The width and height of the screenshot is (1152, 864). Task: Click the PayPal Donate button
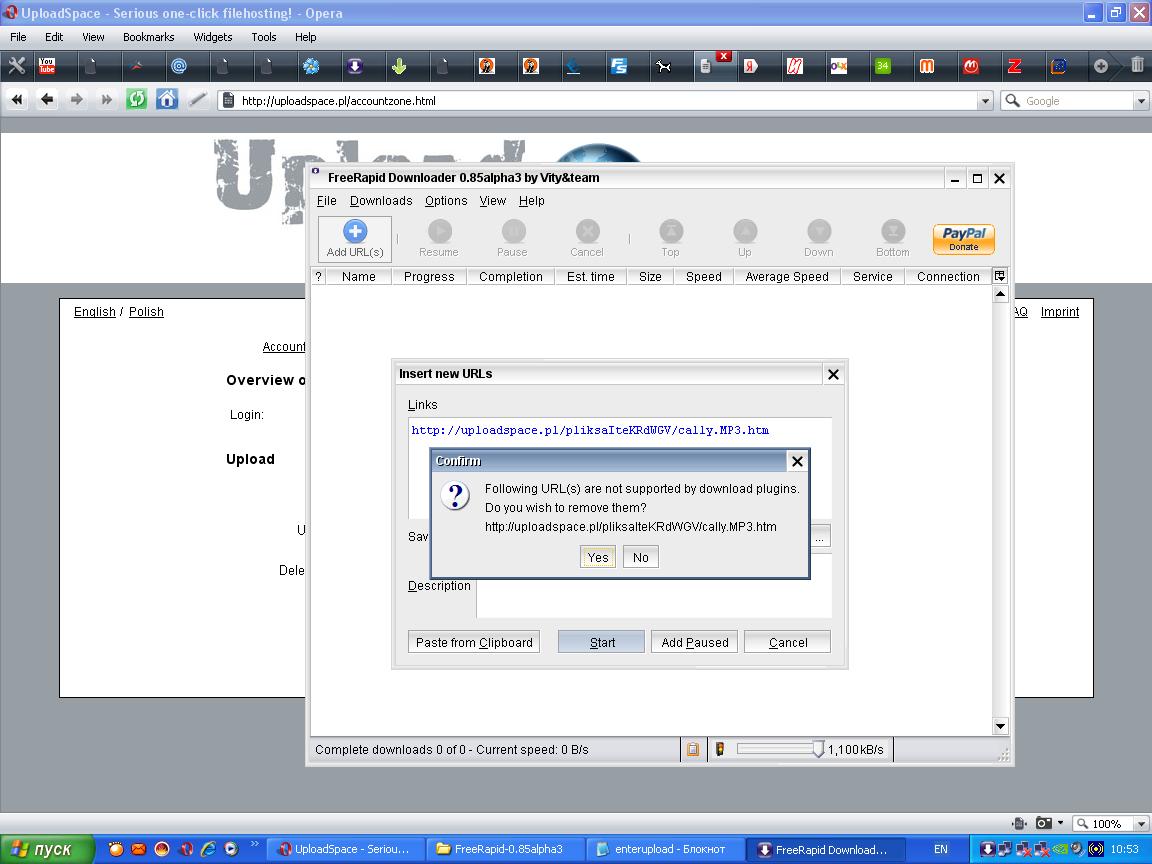click(x=963, y=239)
